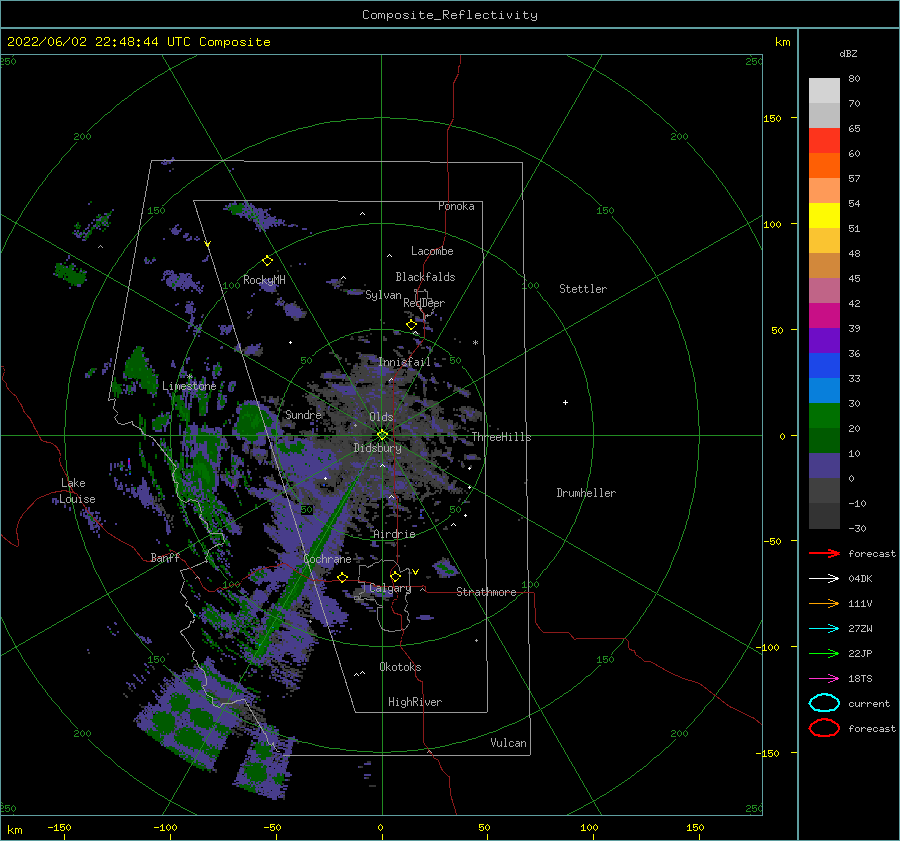Select the magenta 39–42 dBZ swatch
900x841 pixels.
pos(824,316)
